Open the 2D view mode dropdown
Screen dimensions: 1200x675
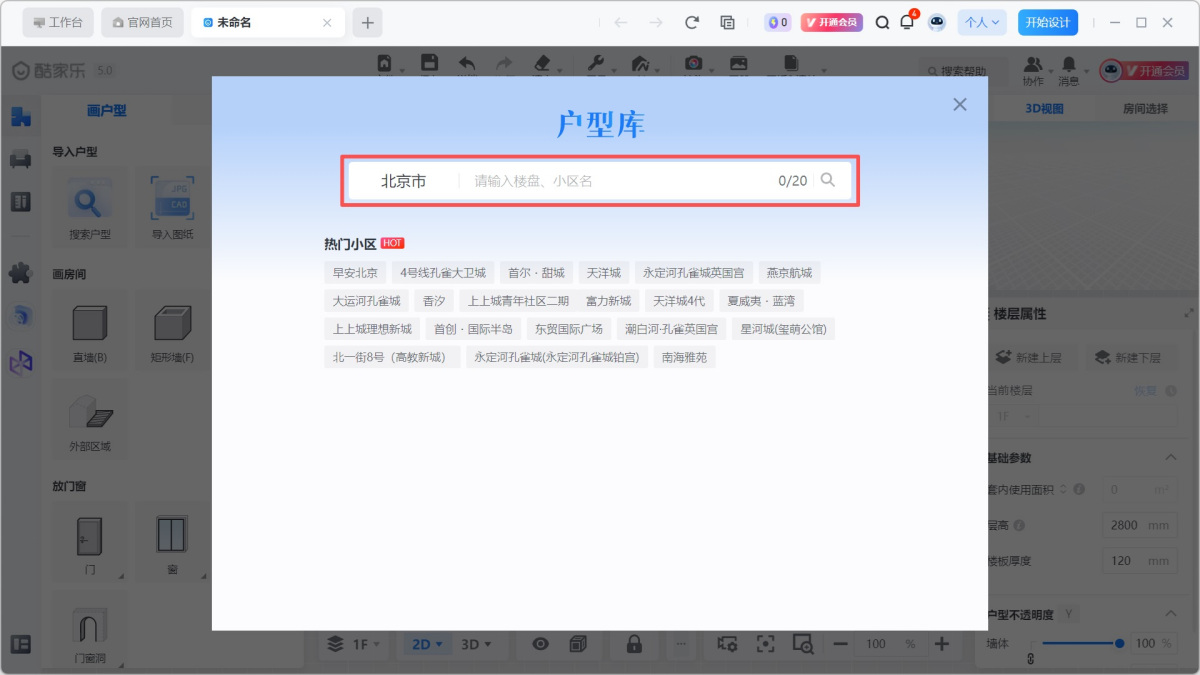click(x=426, y=644)
